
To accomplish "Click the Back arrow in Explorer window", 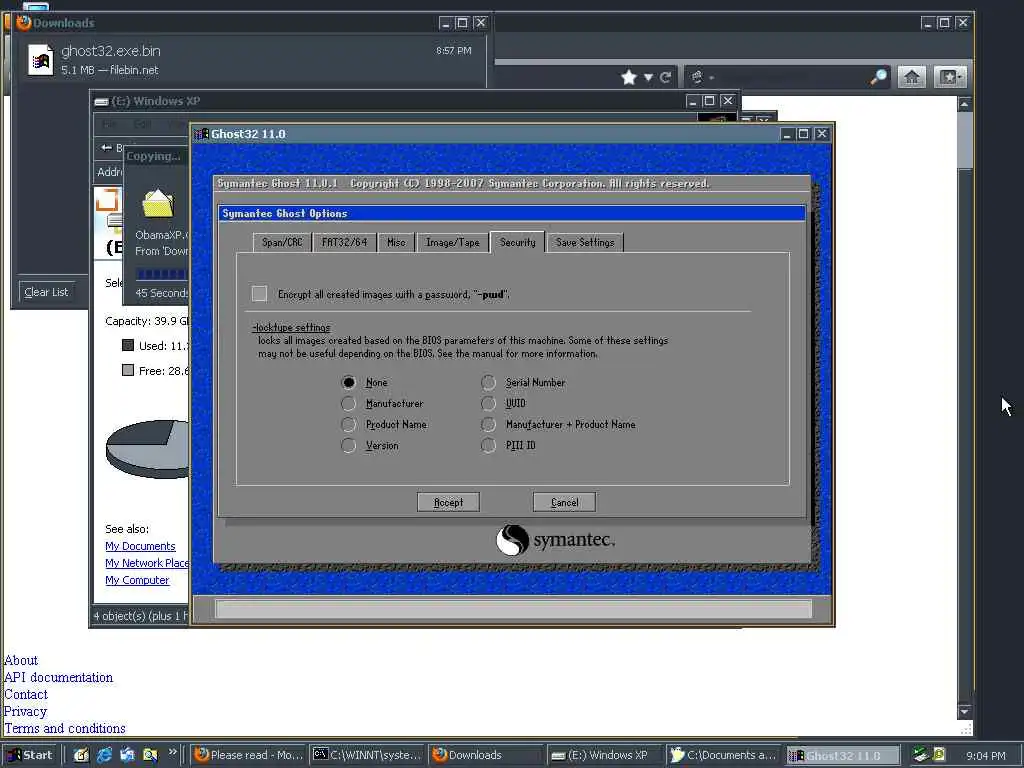I will (106, 148).
